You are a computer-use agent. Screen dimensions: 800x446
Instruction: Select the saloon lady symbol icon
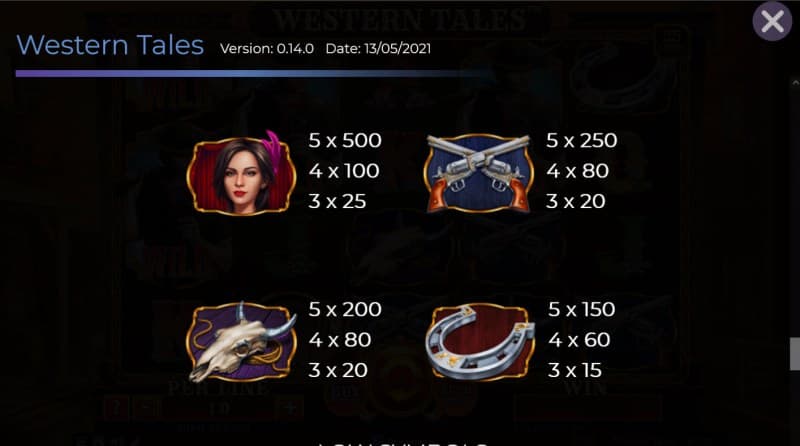241,174
